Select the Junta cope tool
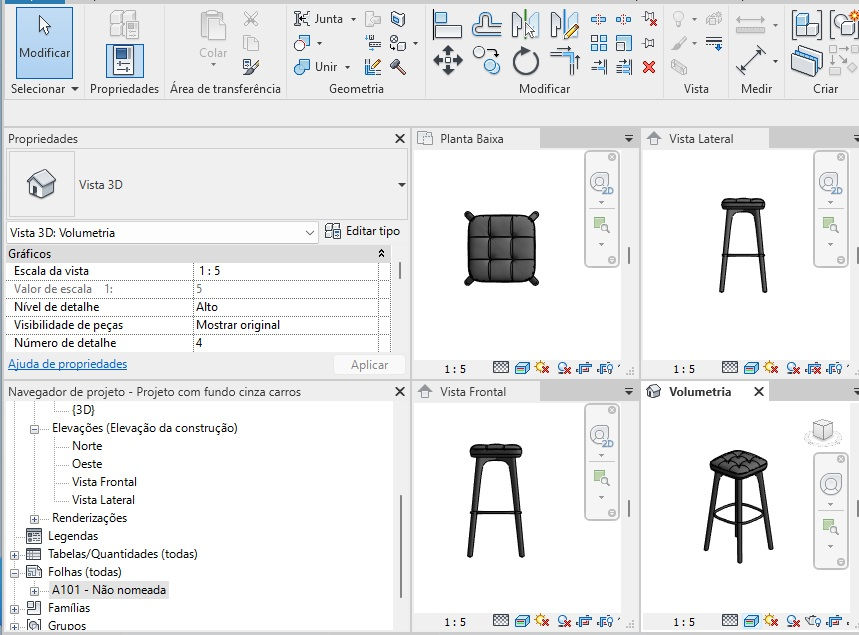 (318, 19)
